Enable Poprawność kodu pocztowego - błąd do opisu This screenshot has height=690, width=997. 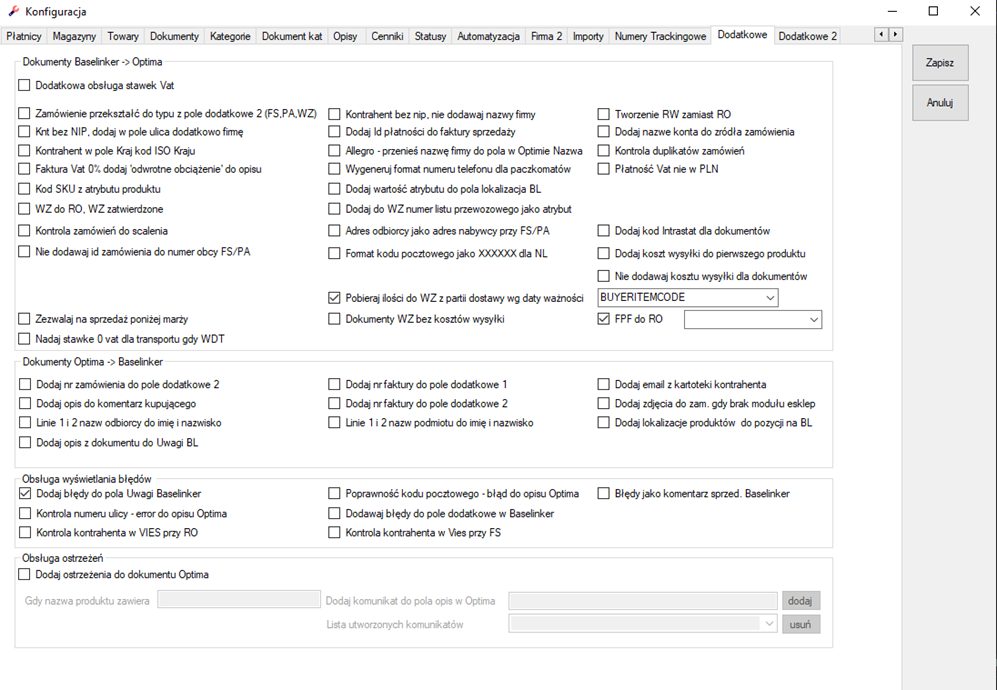tap(334, 493)
